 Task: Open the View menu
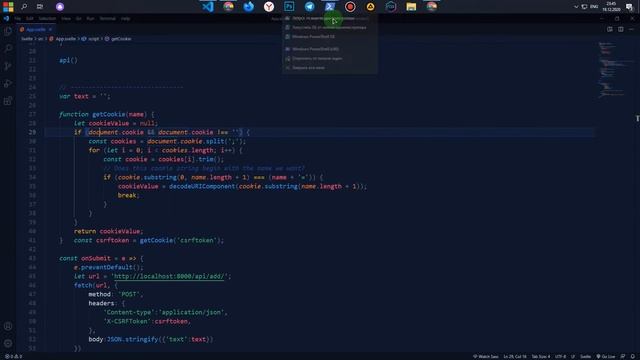tap(66, 18)
